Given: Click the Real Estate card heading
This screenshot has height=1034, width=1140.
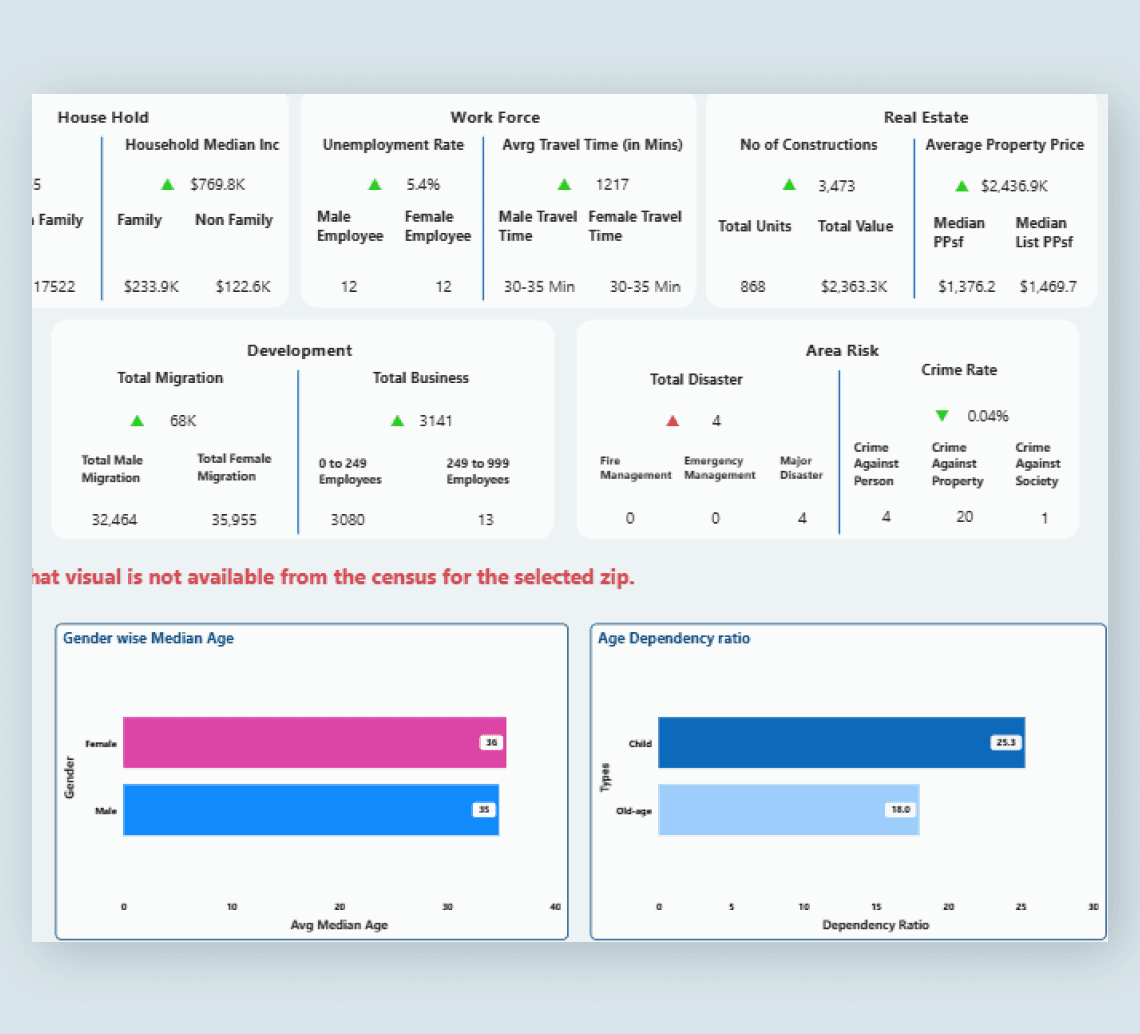Looking at the screenshot, I should (926, 117).
